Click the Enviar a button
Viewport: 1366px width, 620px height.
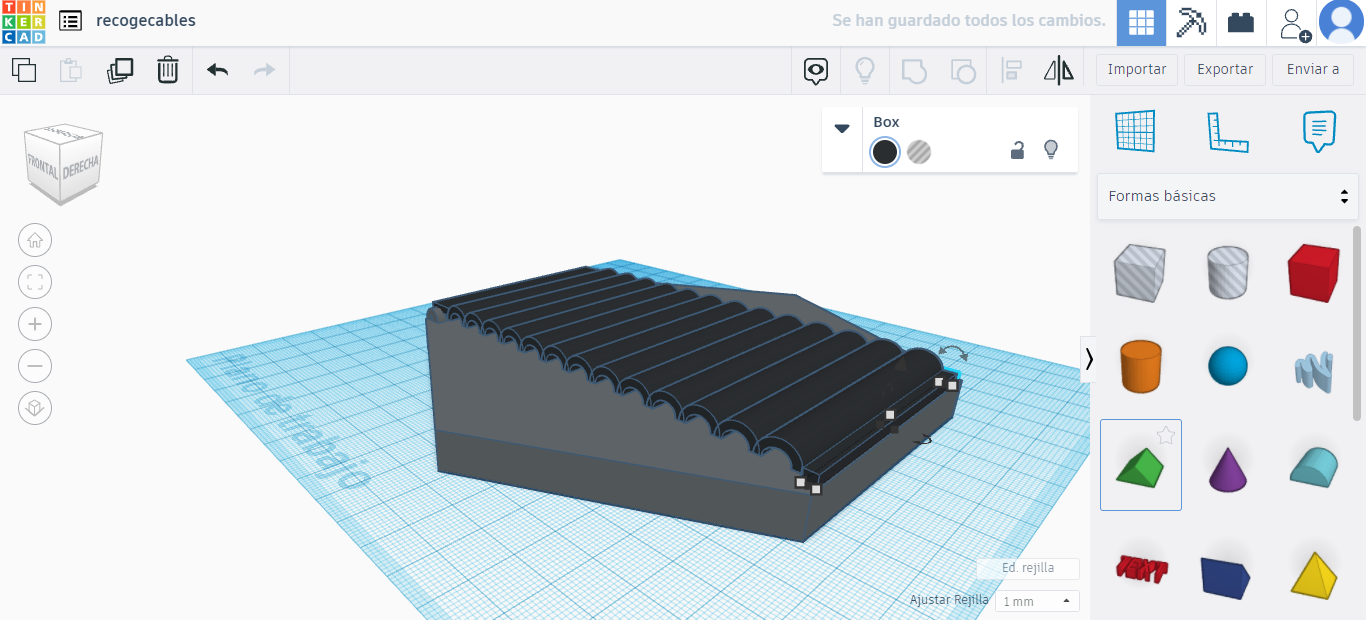coord(1313,70)
